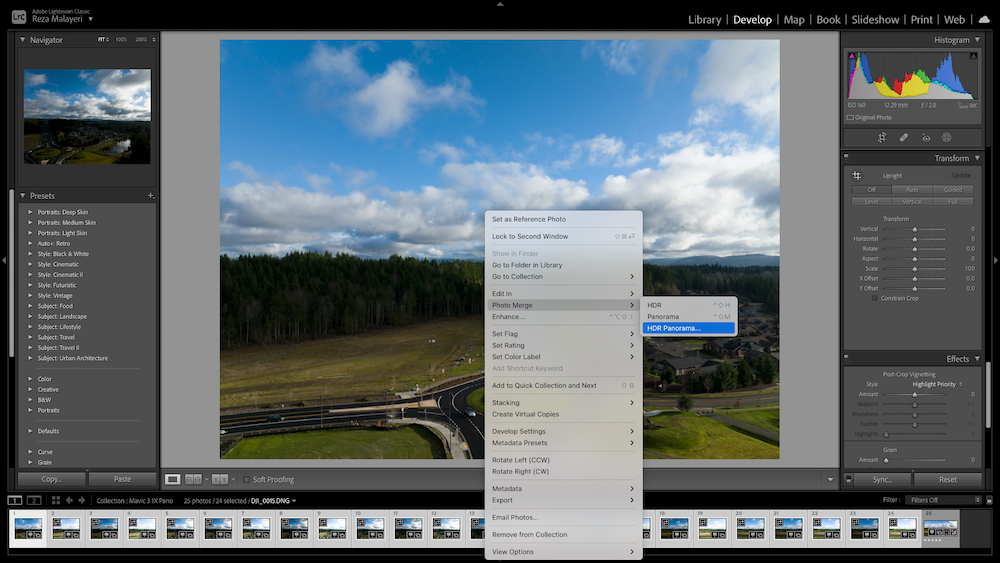The height and width of the screenshot is (563, 1000).
Task: Select filmstrip thumbnail number 25
Action: pos(941,529)
